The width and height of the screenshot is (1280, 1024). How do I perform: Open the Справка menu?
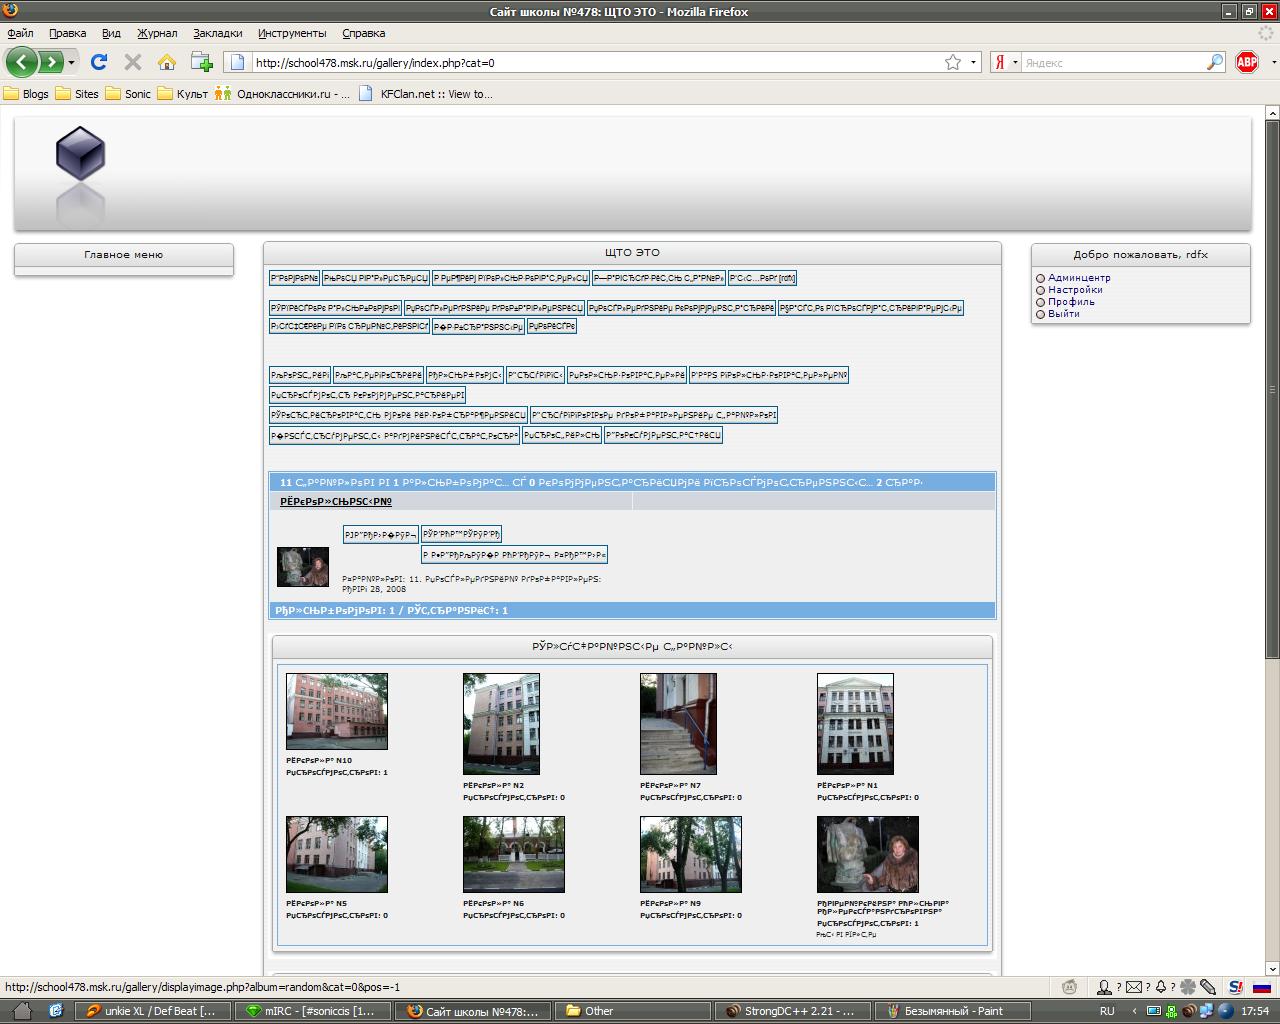tap(363, 33)
